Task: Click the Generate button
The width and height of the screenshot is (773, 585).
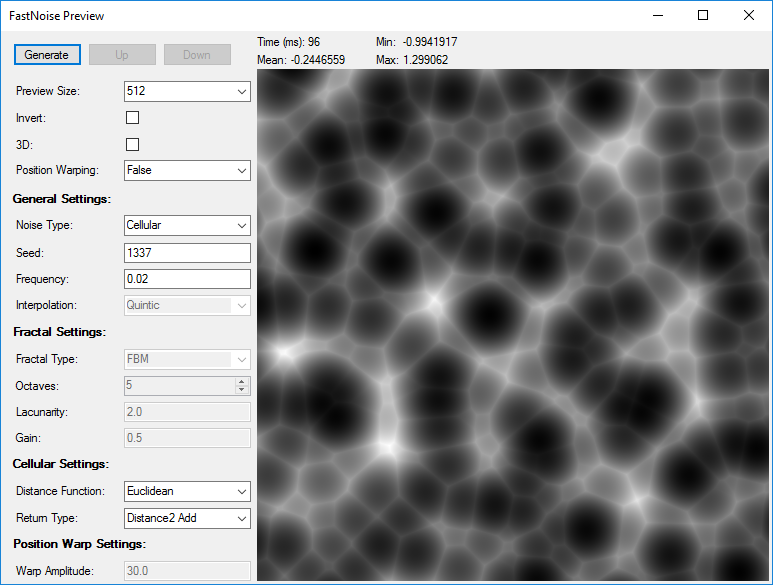Action: point(47,55)
